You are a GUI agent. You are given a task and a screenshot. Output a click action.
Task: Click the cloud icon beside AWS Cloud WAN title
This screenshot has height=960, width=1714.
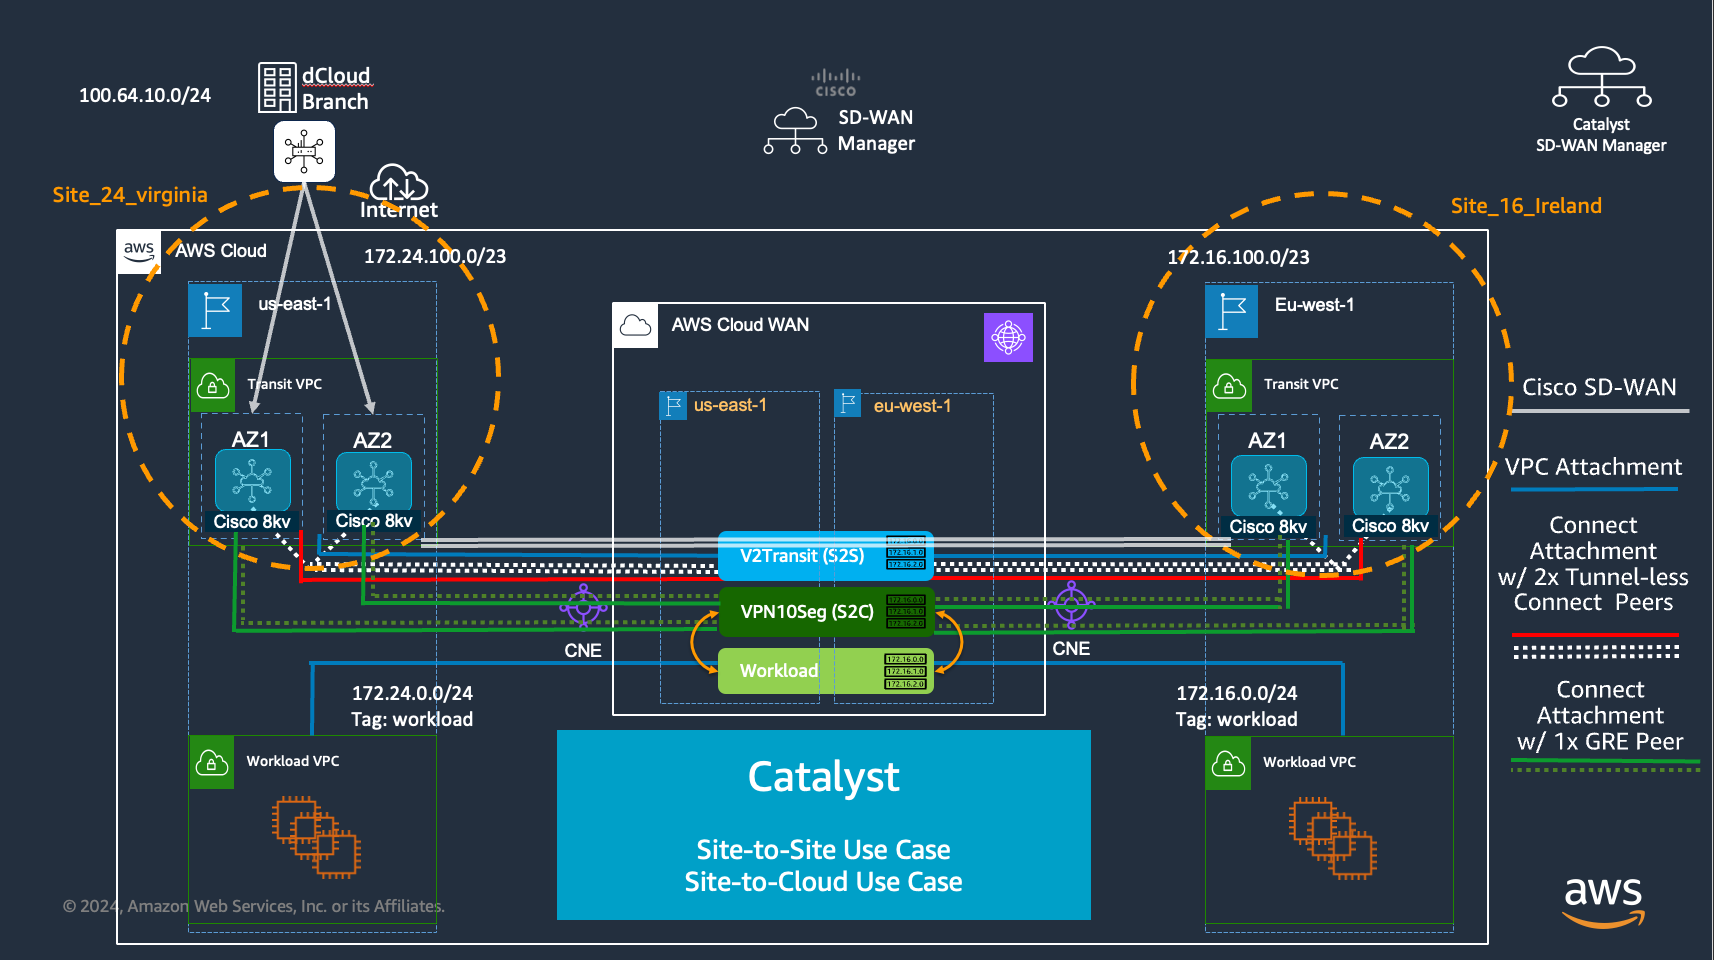click(x=635, y=326)
